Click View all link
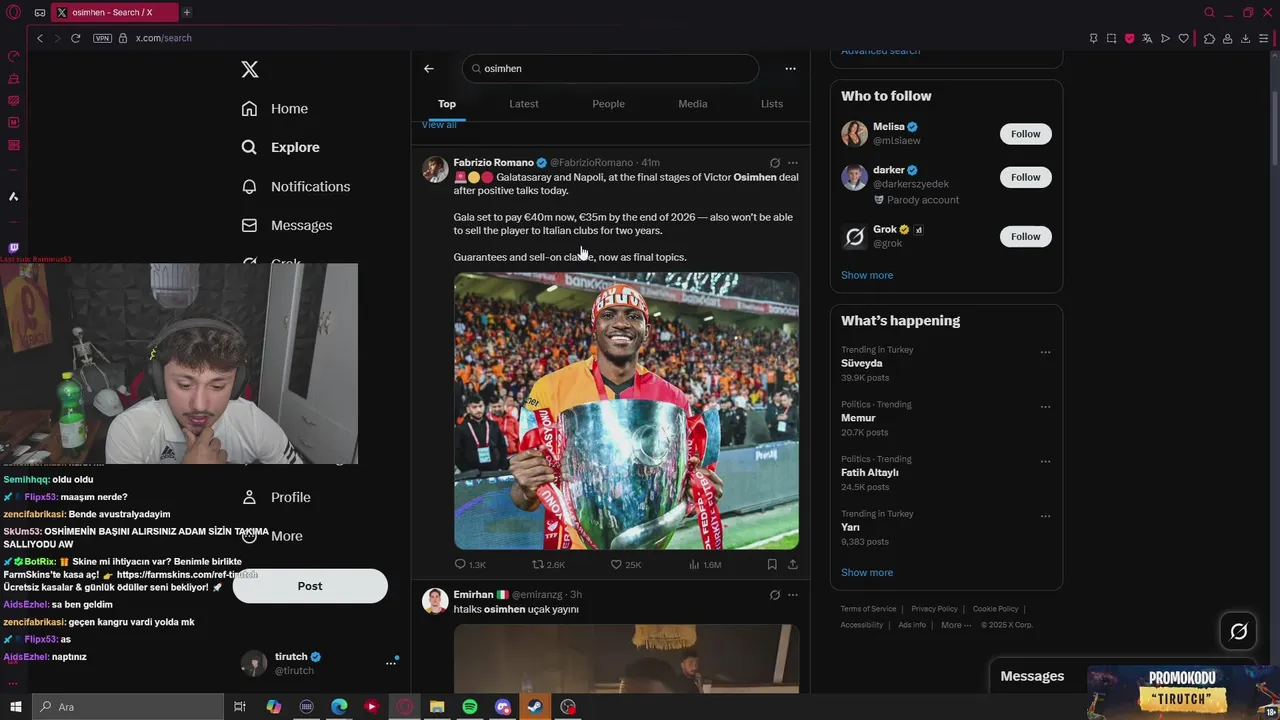The image size is (1280, 720). click(x=439, y=125)
